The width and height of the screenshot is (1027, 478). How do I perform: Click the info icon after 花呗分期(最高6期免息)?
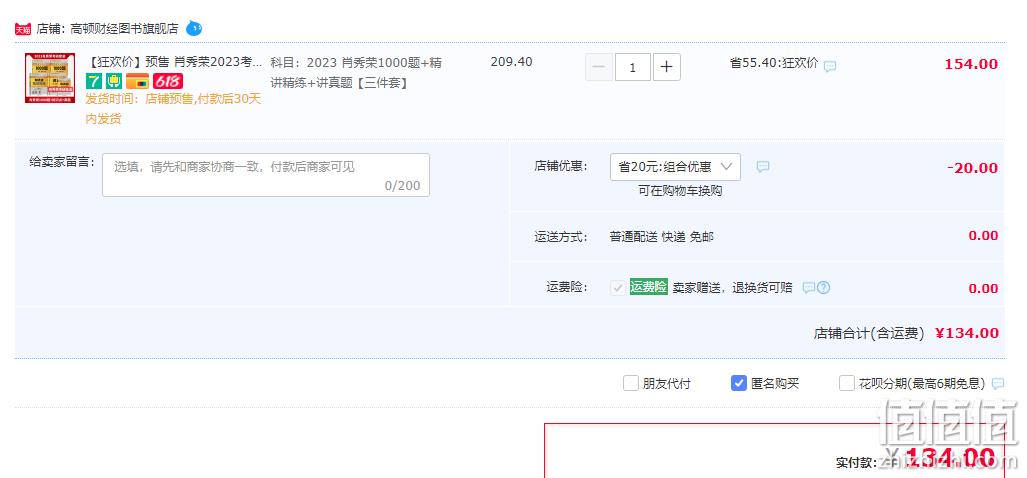tap(998, 384)
